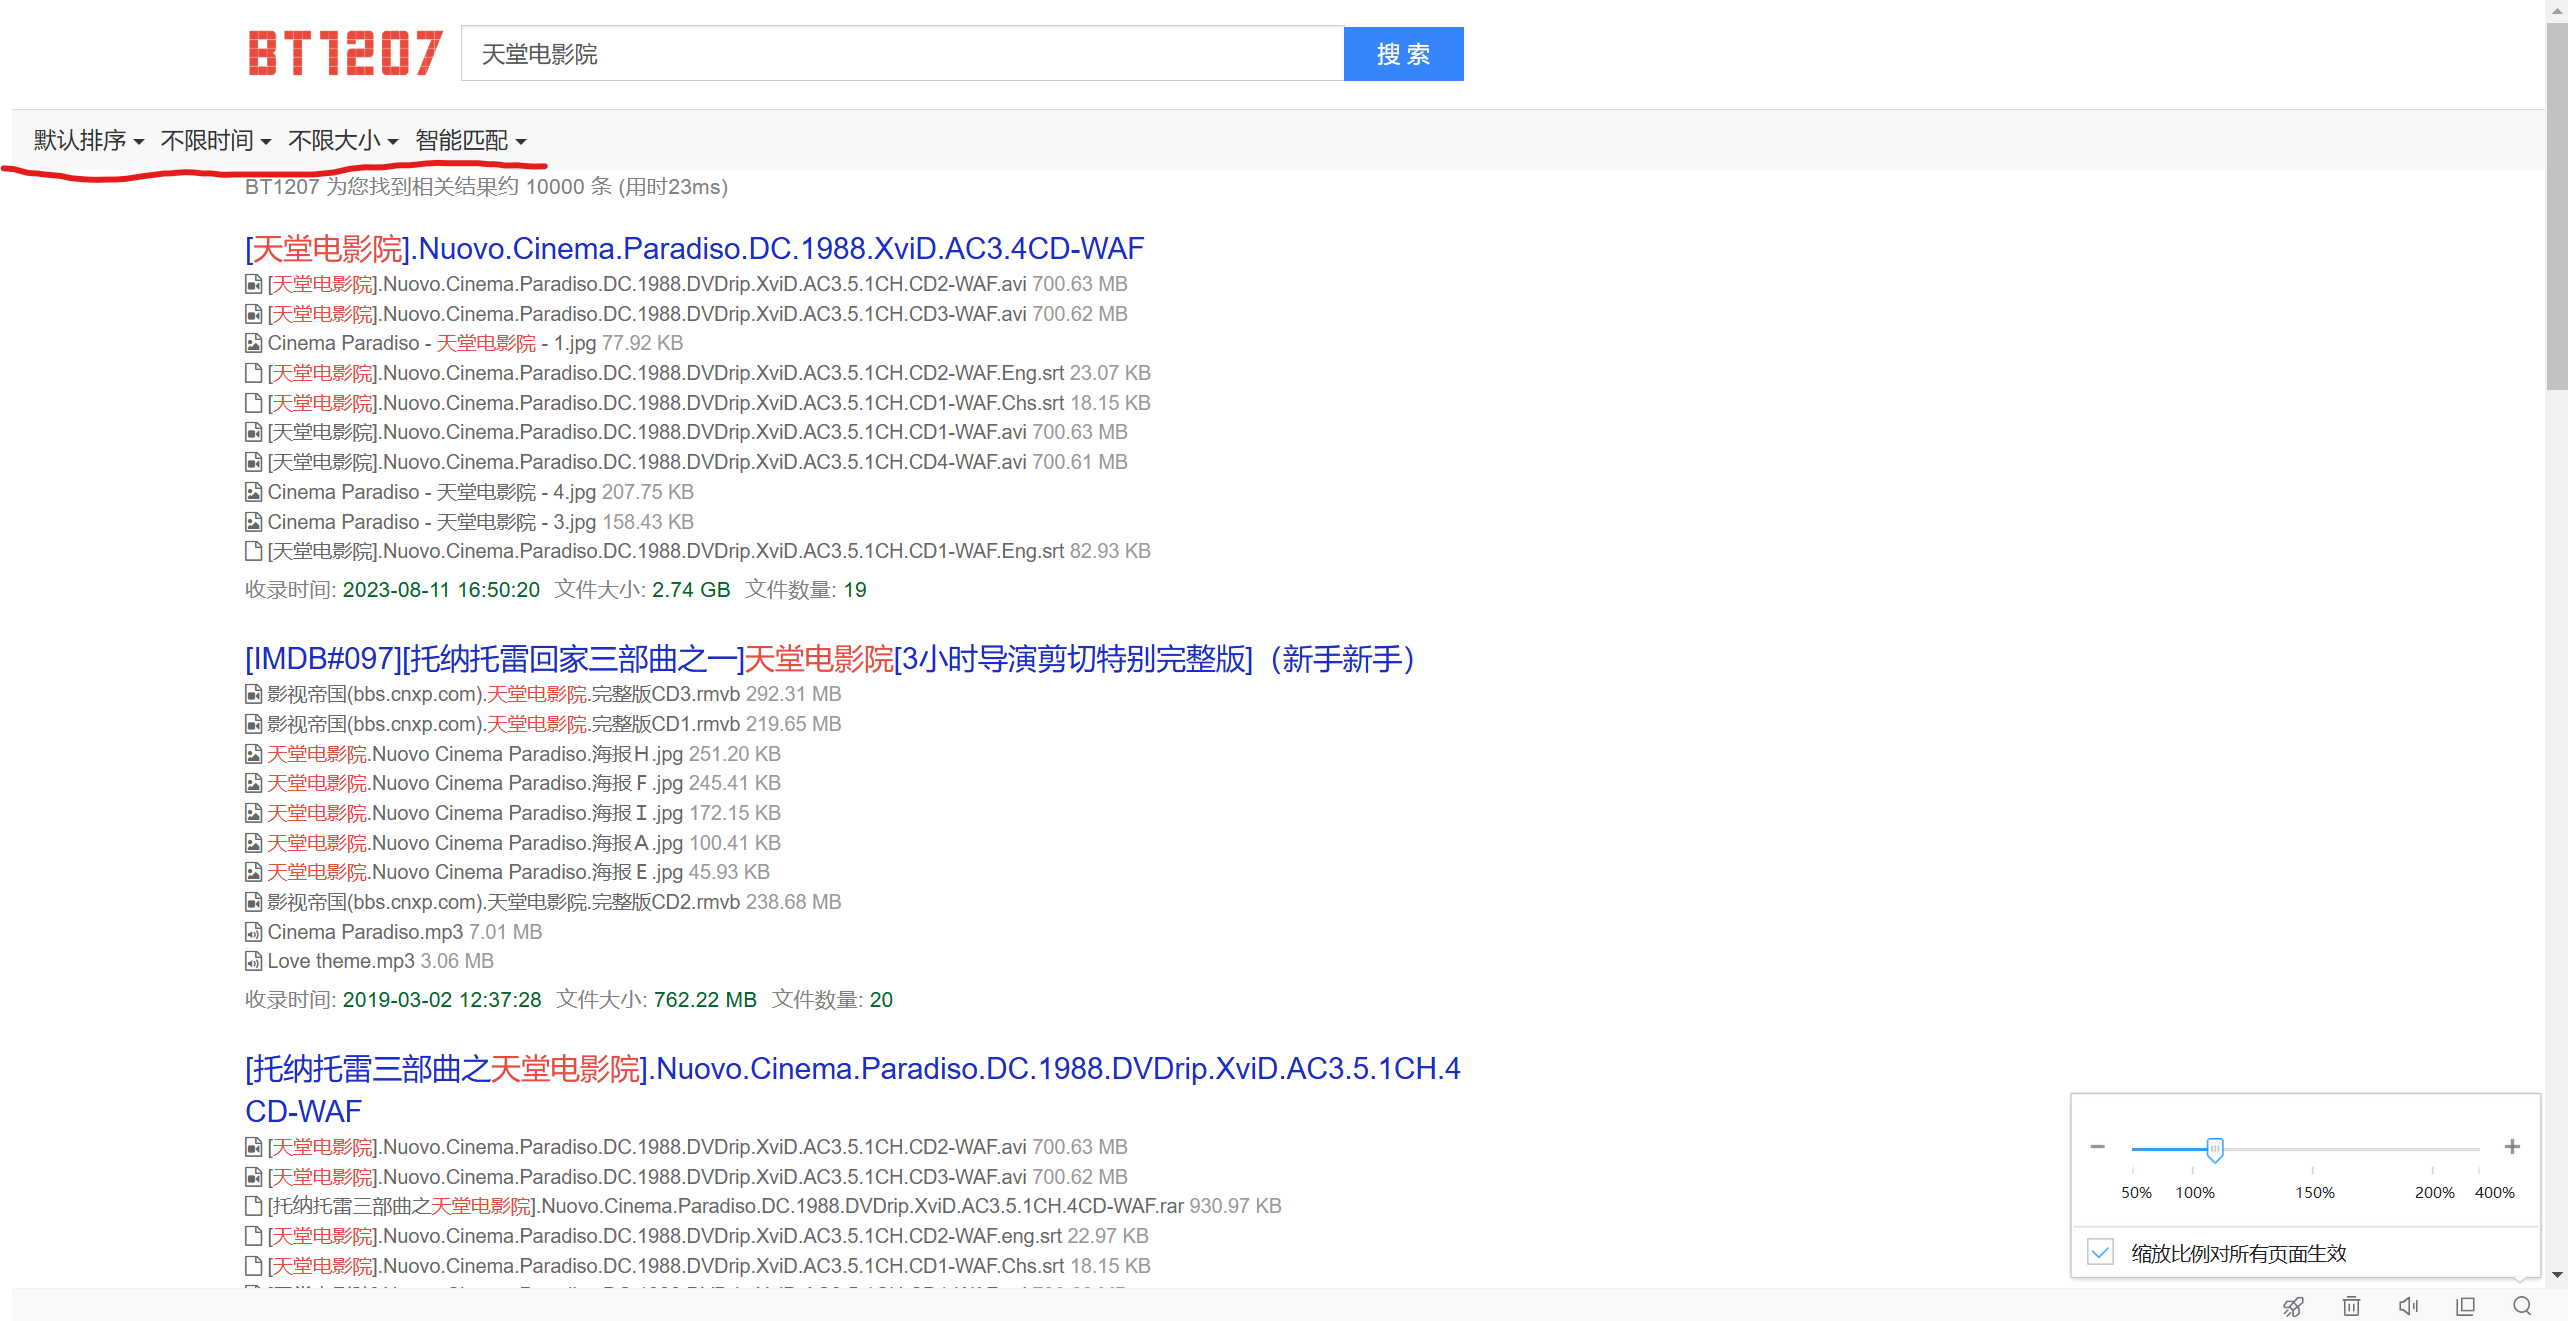Click the page scrollbar down arrow

[x=2557, y=1274]
